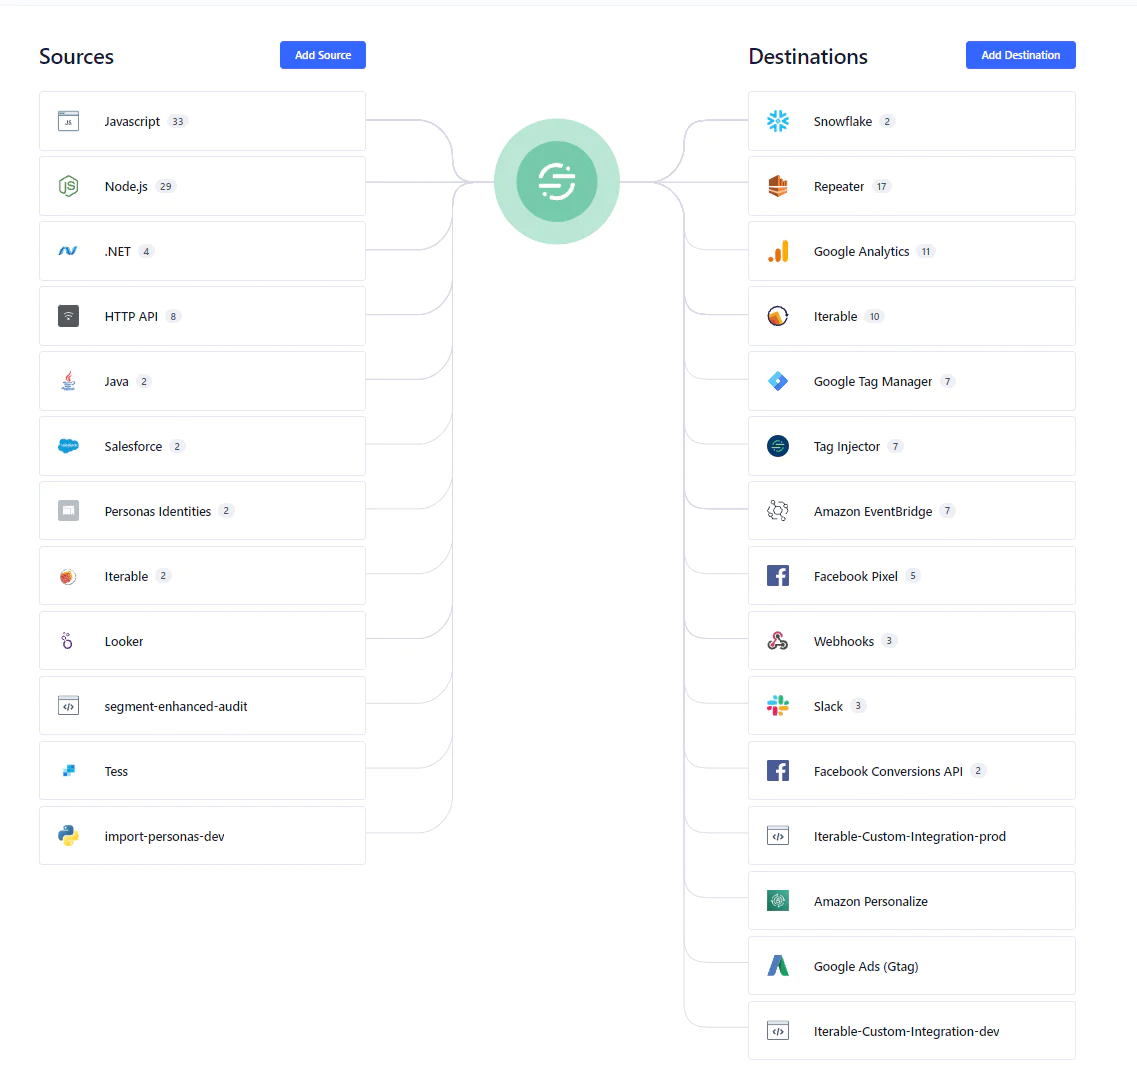The width and height of the screenshot is (1137, 1083).
Task: Open the Webhooks destination name
Action: click(844, 642)
